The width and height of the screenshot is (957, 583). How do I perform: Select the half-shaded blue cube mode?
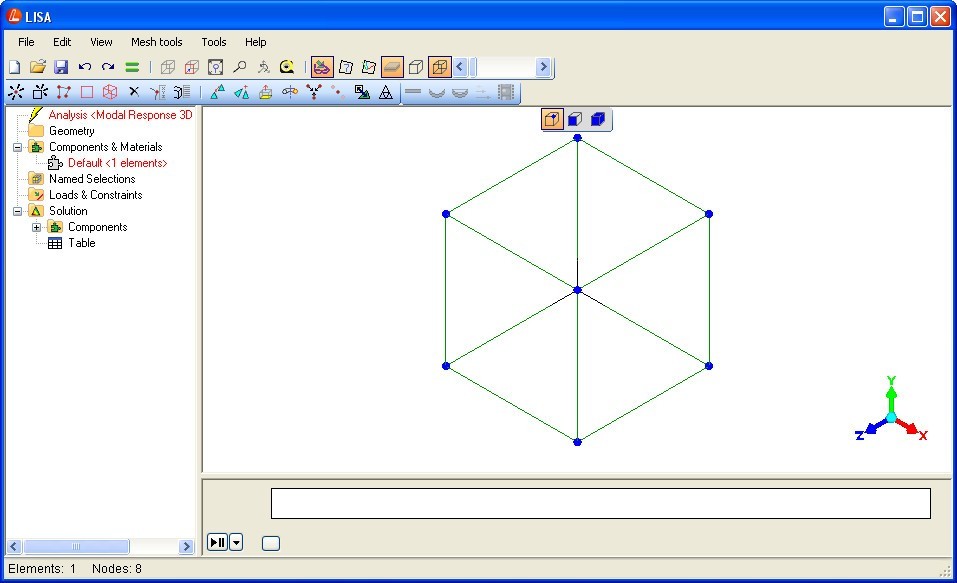click(575, 119)
